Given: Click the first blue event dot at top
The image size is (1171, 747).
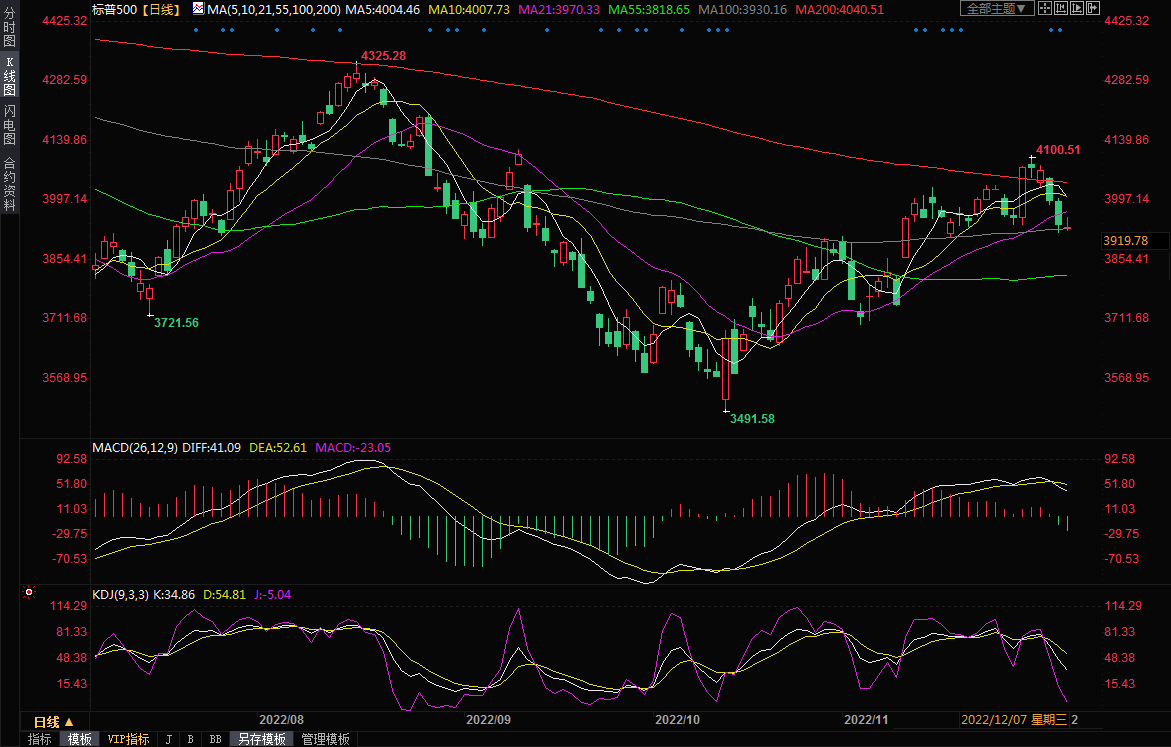Looking at the screenshot, I should pos(195,29).
